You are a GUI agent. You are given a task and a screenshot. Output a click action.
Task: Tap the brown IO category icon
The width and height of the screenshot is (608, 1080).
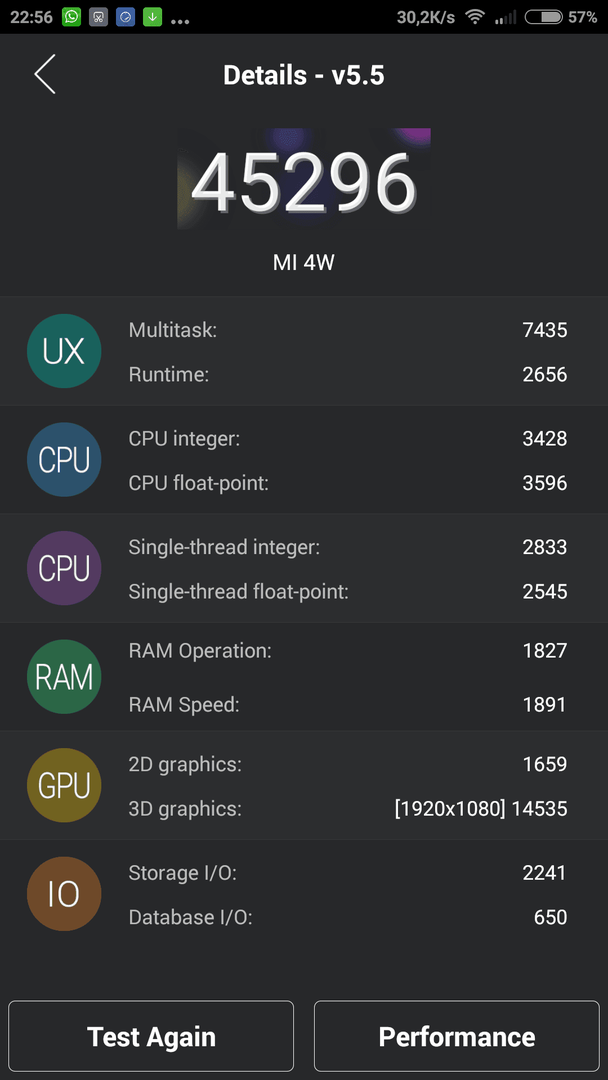(64, 894)
